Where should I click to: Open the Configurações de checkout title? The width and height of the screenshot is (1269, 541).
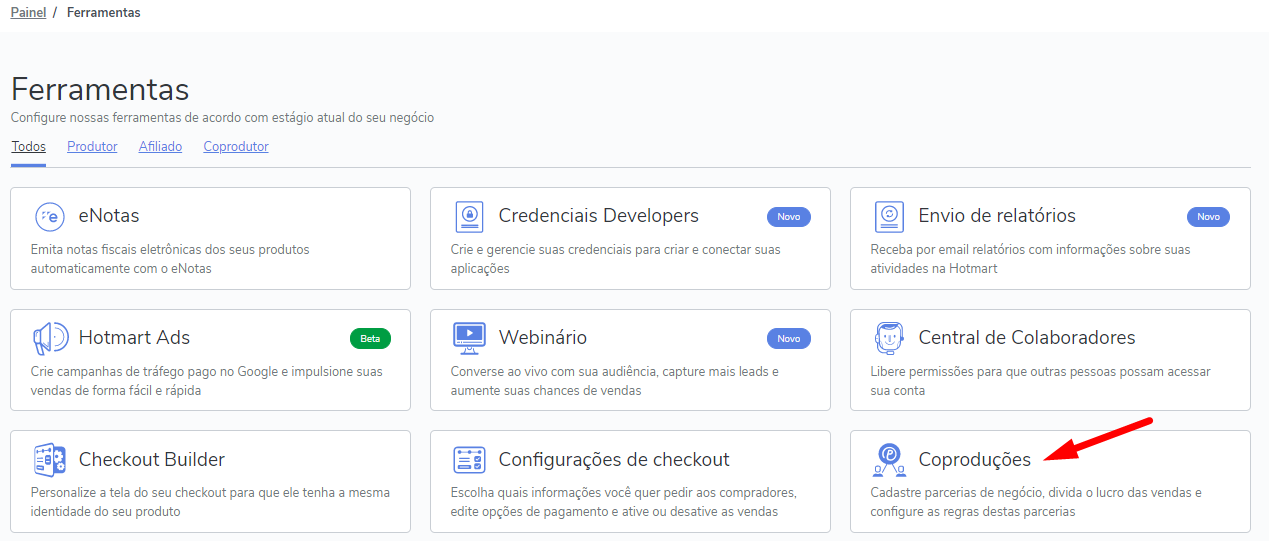614,460
